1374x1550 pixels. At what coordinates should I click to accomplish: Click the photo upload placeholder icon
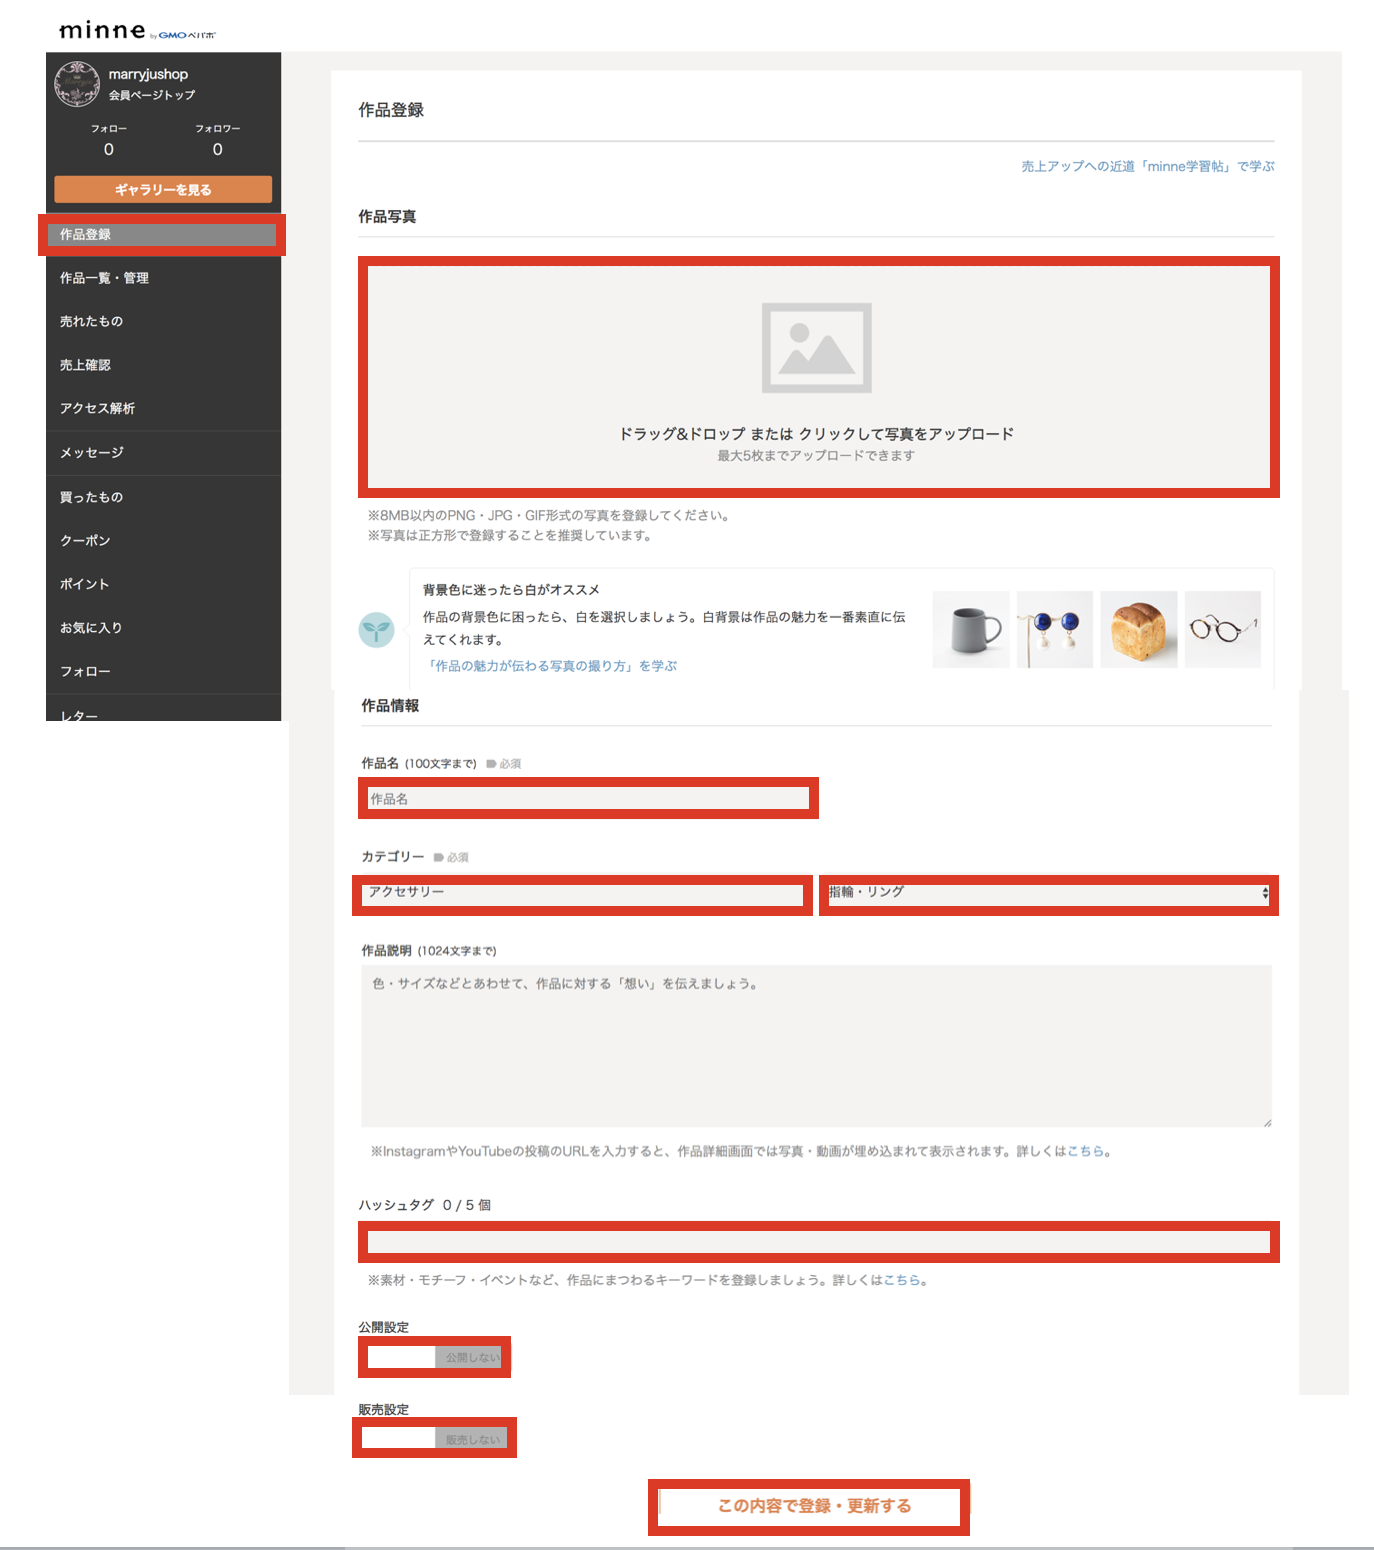(x=816, y=348)
